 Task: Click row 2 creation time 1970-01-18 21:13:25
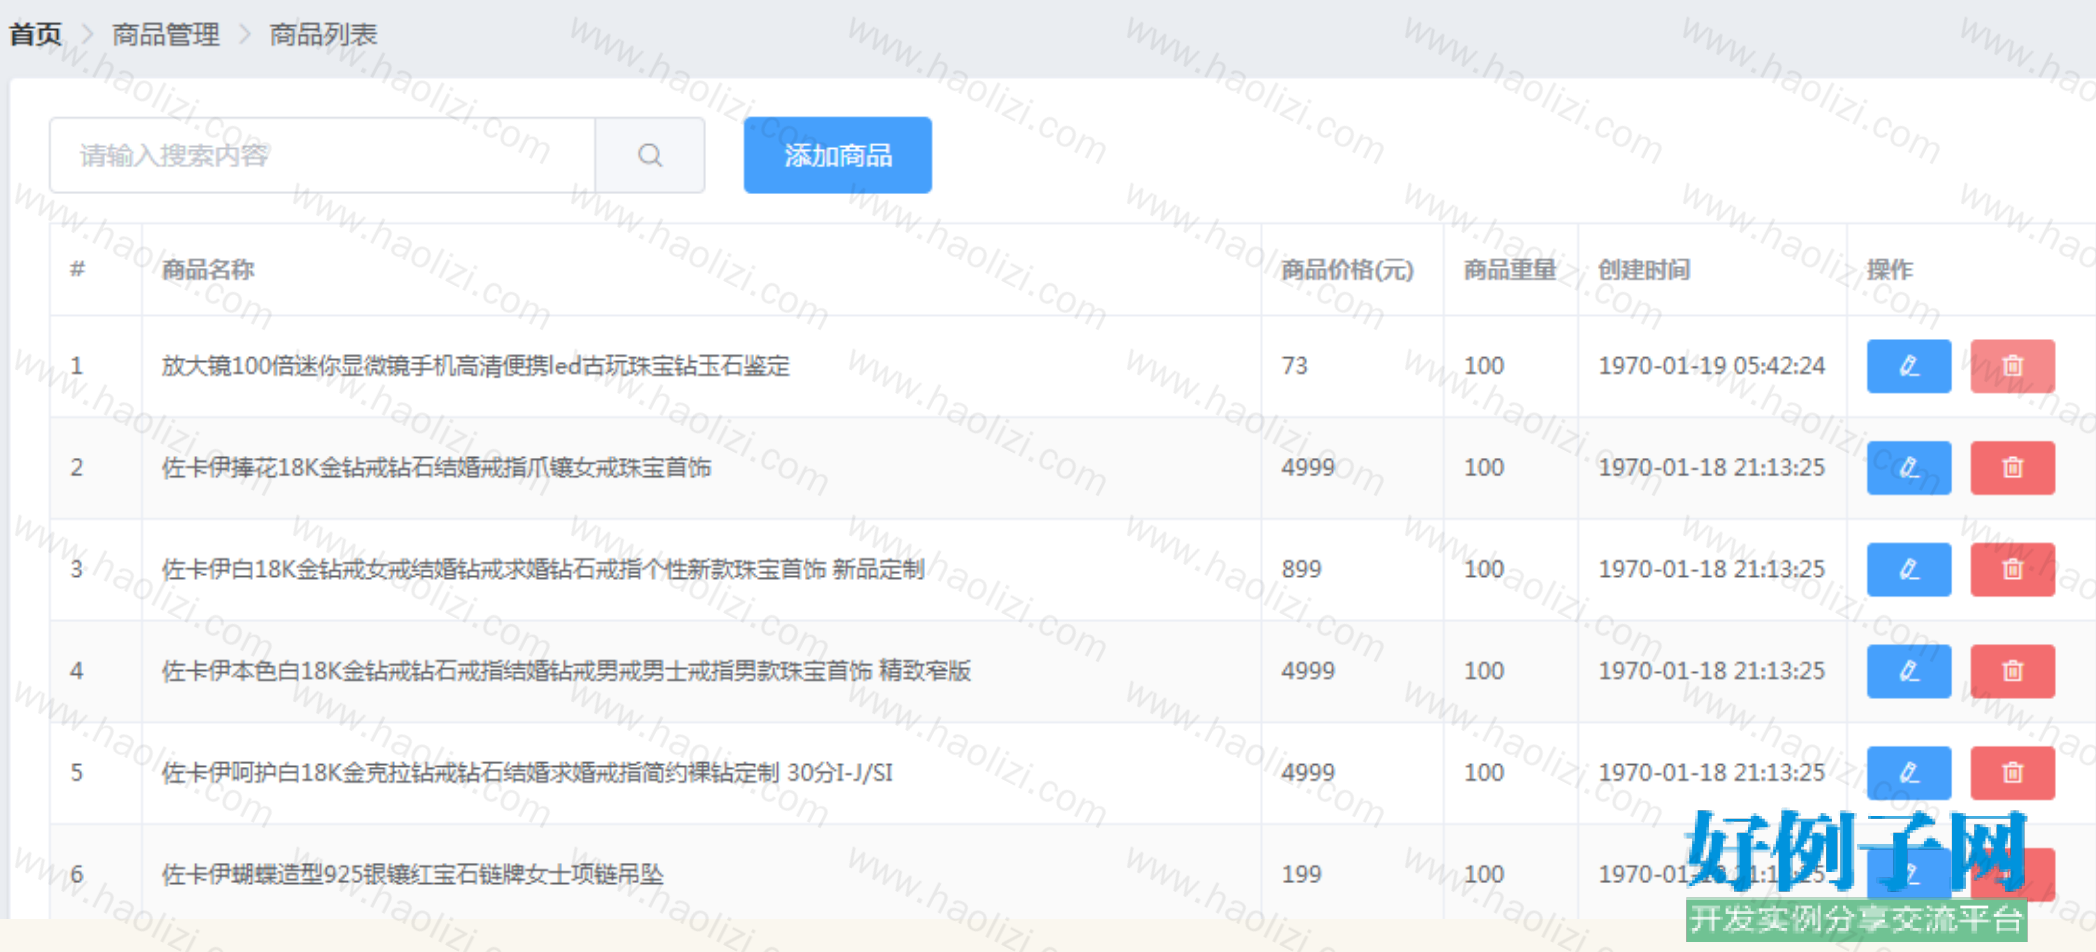pos(1712,468)
